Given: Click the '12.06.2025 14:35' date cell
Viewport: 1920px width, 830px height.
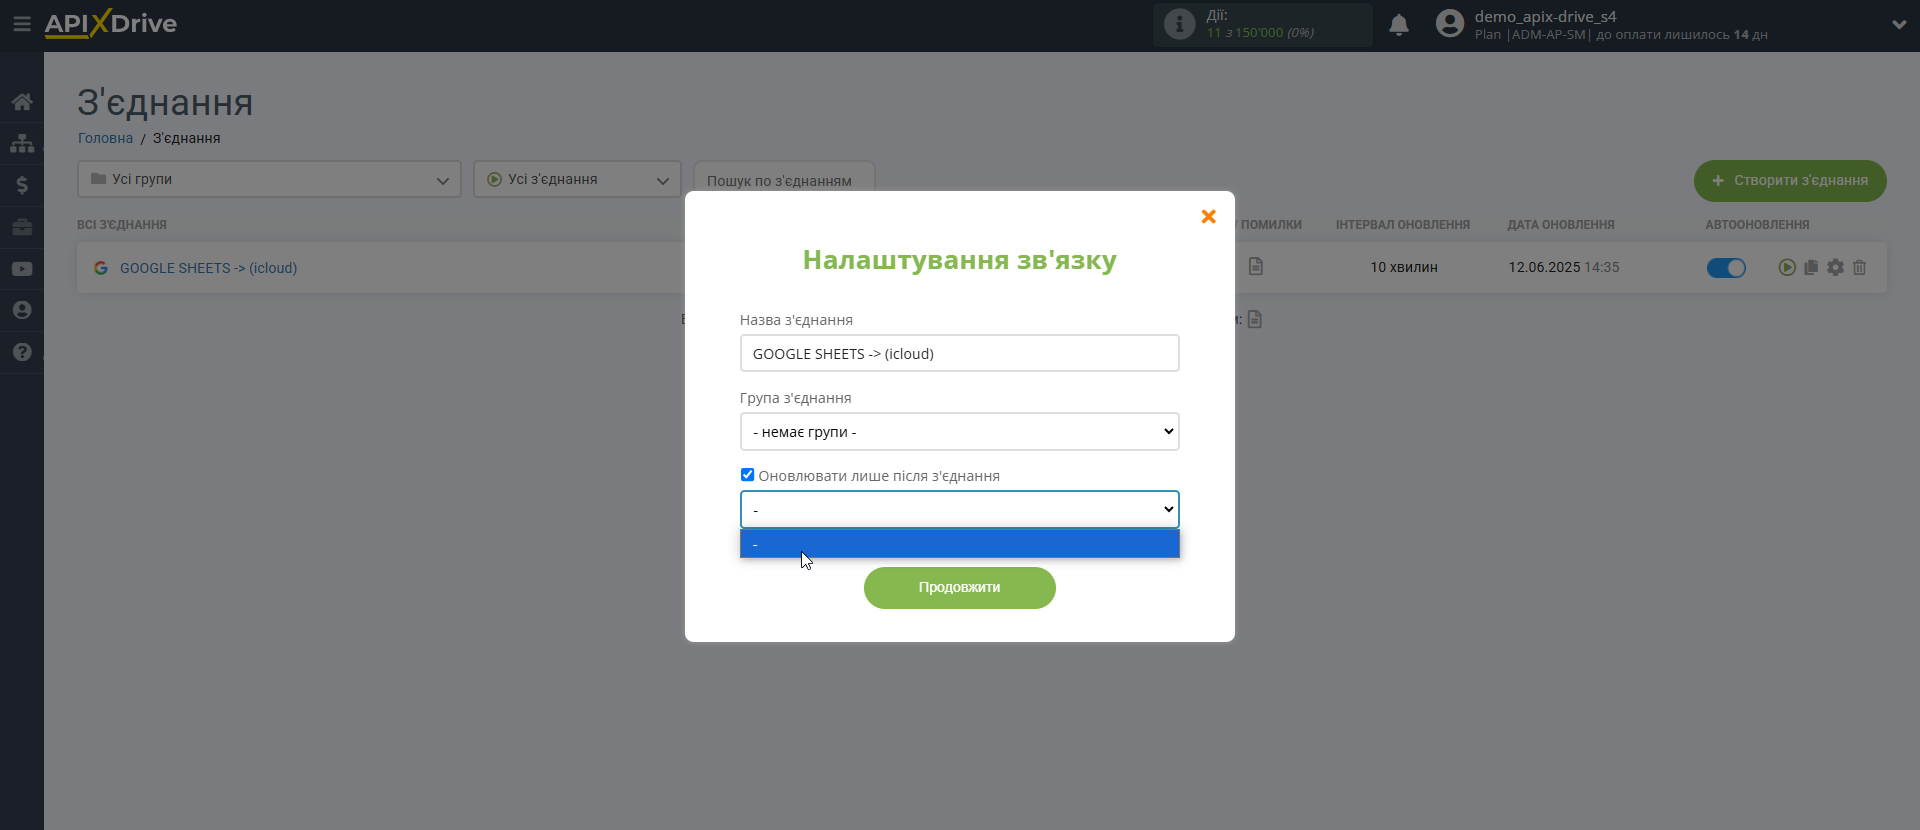Looking at the screenshot, I should point(1564,267).
